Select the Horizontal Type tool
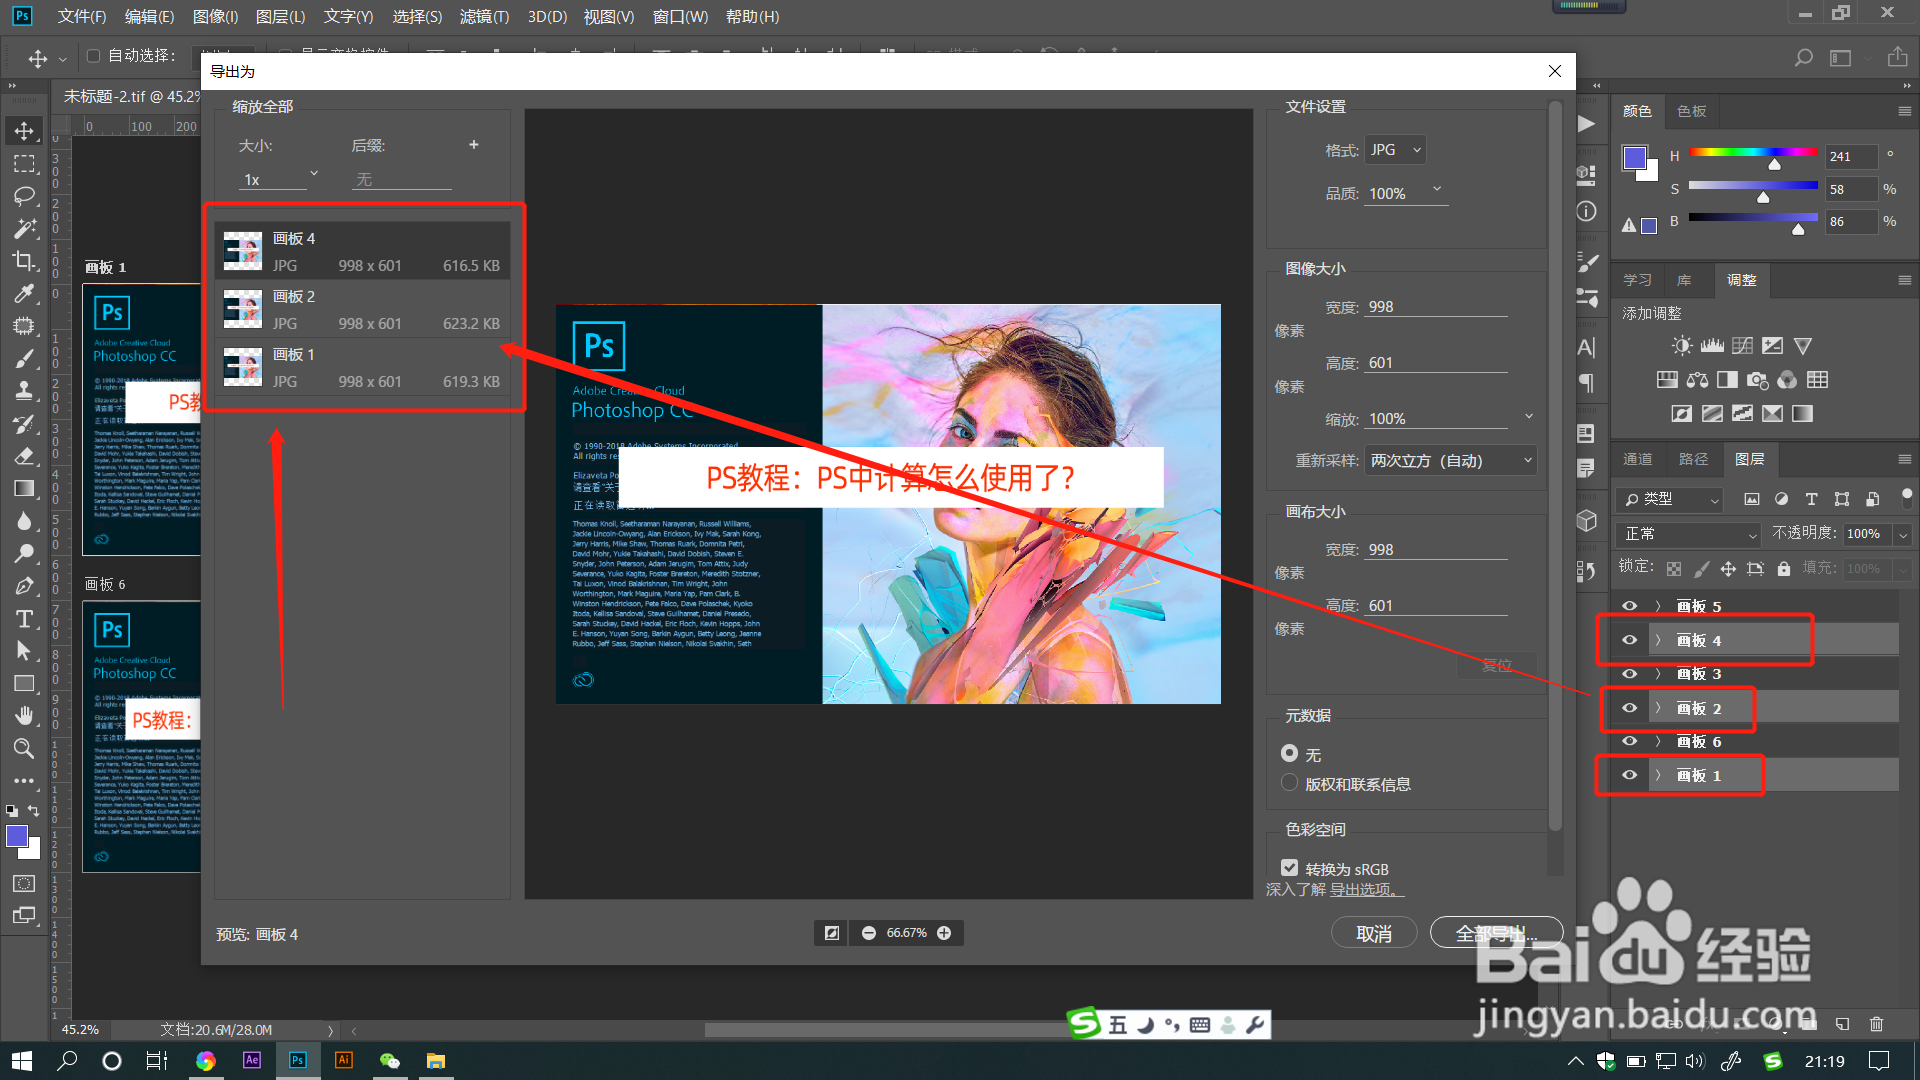 24,619
